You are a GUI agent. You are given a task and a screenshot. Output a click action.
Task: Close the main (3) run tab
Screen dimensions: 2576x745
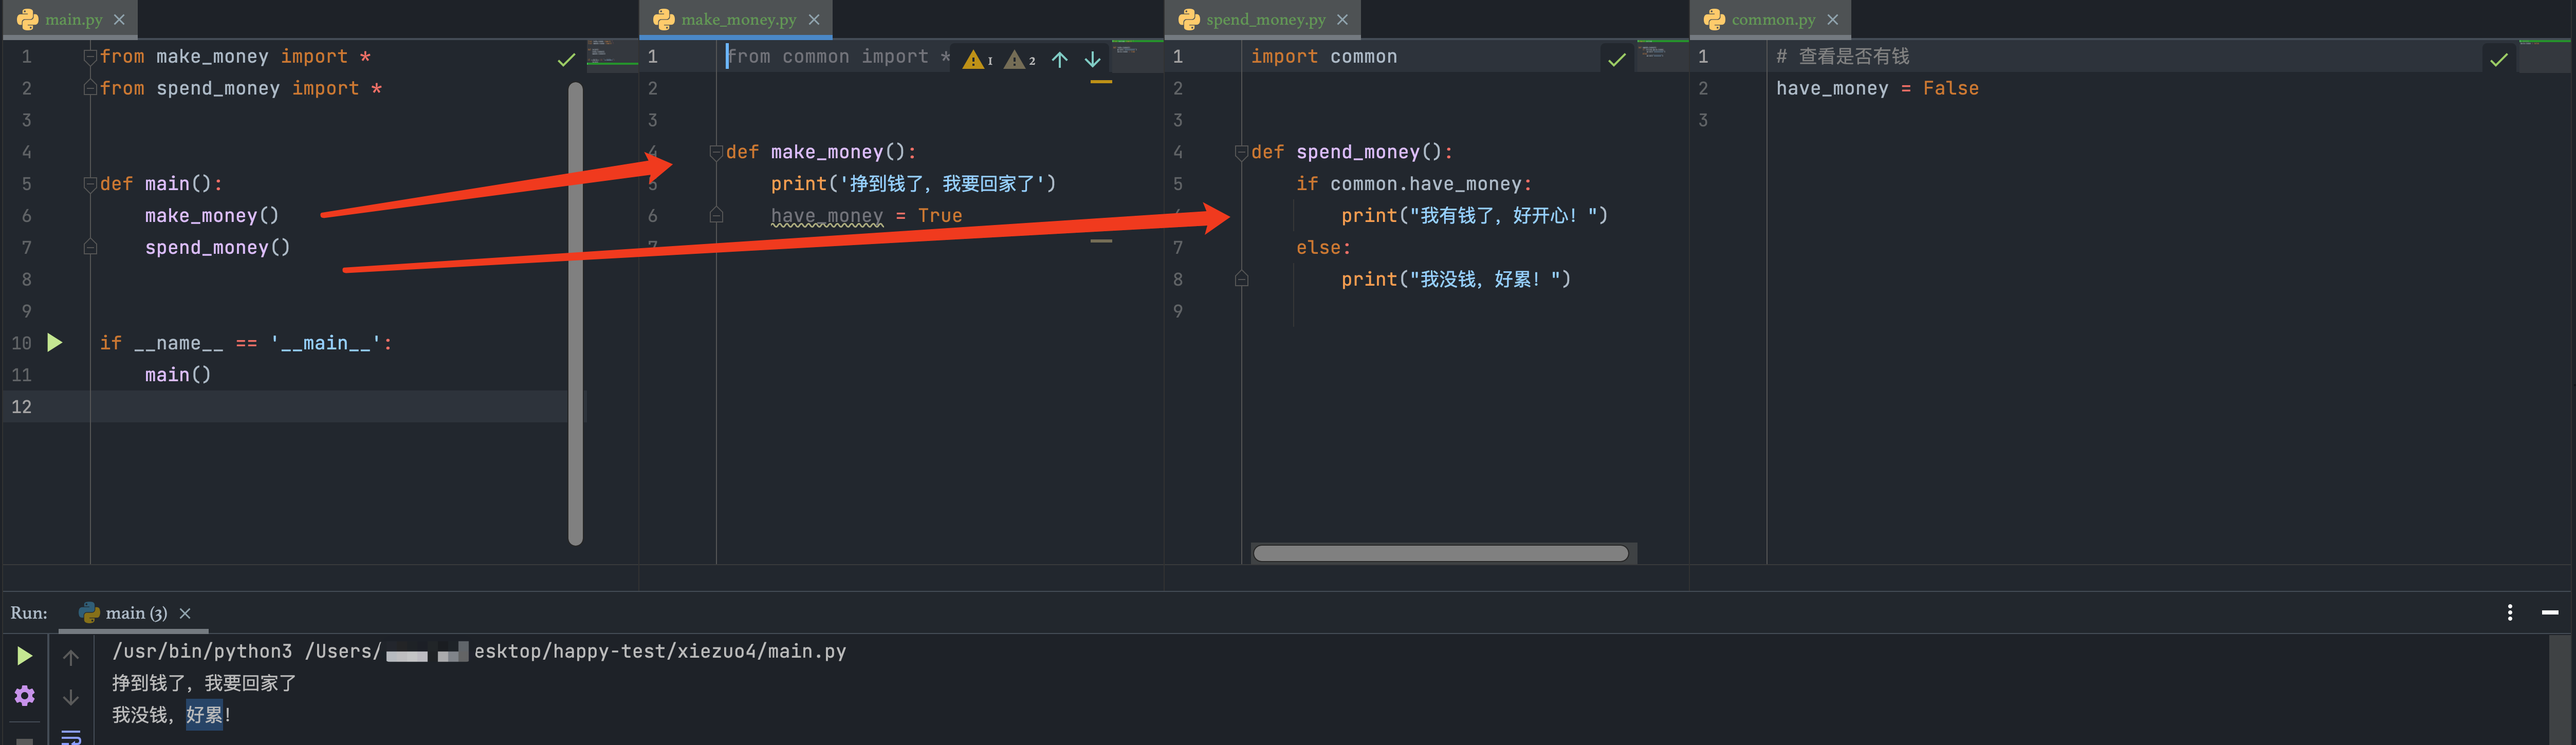tap(185, 613)
